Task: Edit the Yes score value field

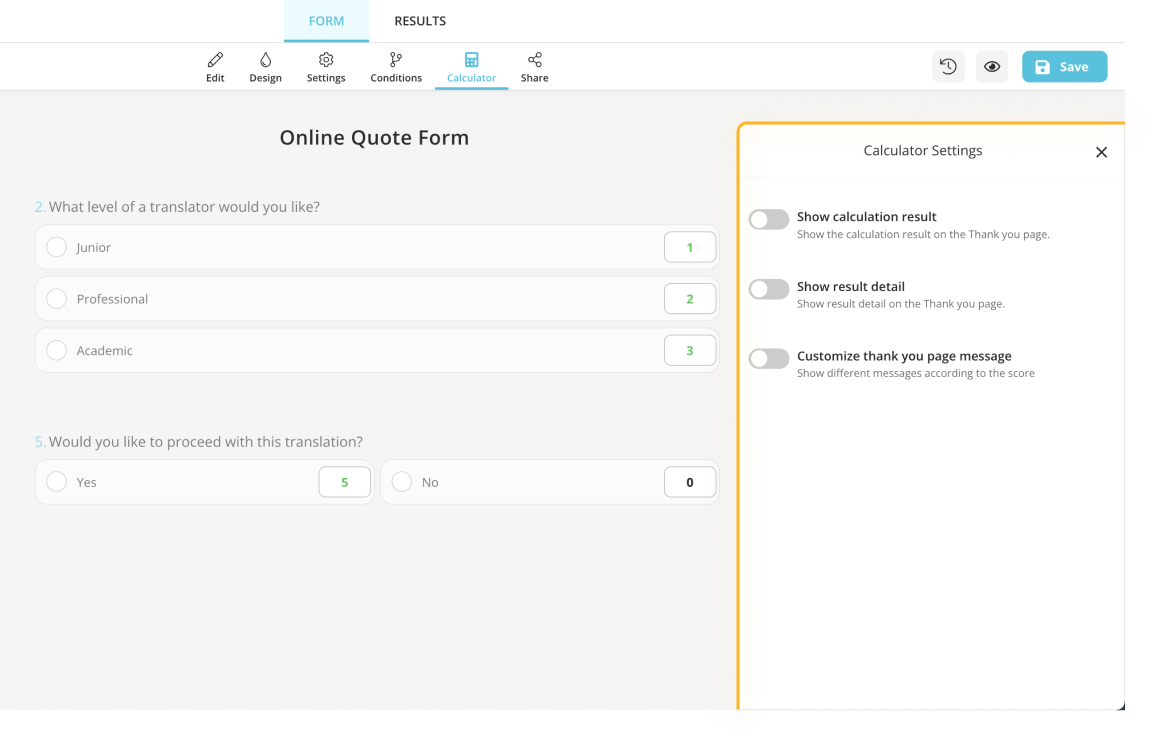Action: 344,482
